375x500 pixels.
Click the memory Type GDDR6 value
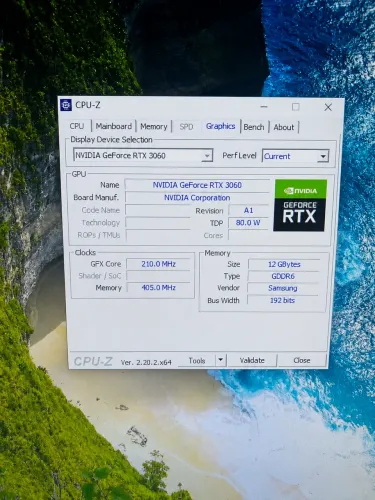click(283, 276)
